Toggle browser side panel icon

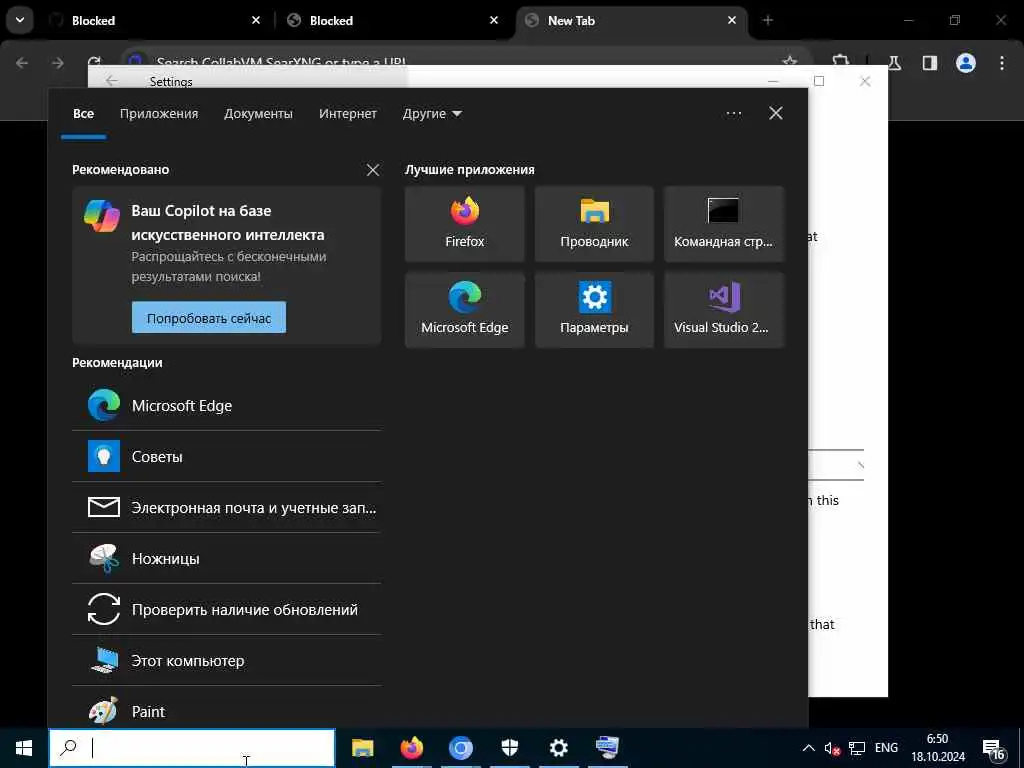pyautogui.click(x=929, y=63)
